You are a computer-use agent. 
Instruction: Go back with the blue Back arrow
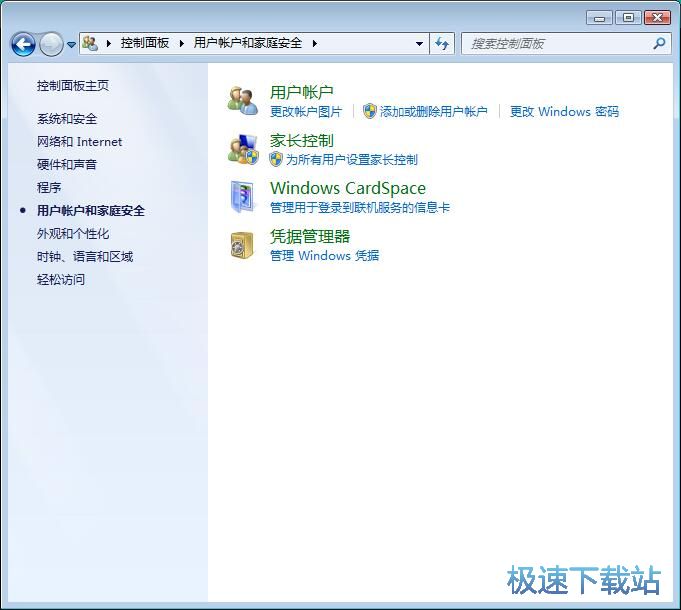coord(23,44)
